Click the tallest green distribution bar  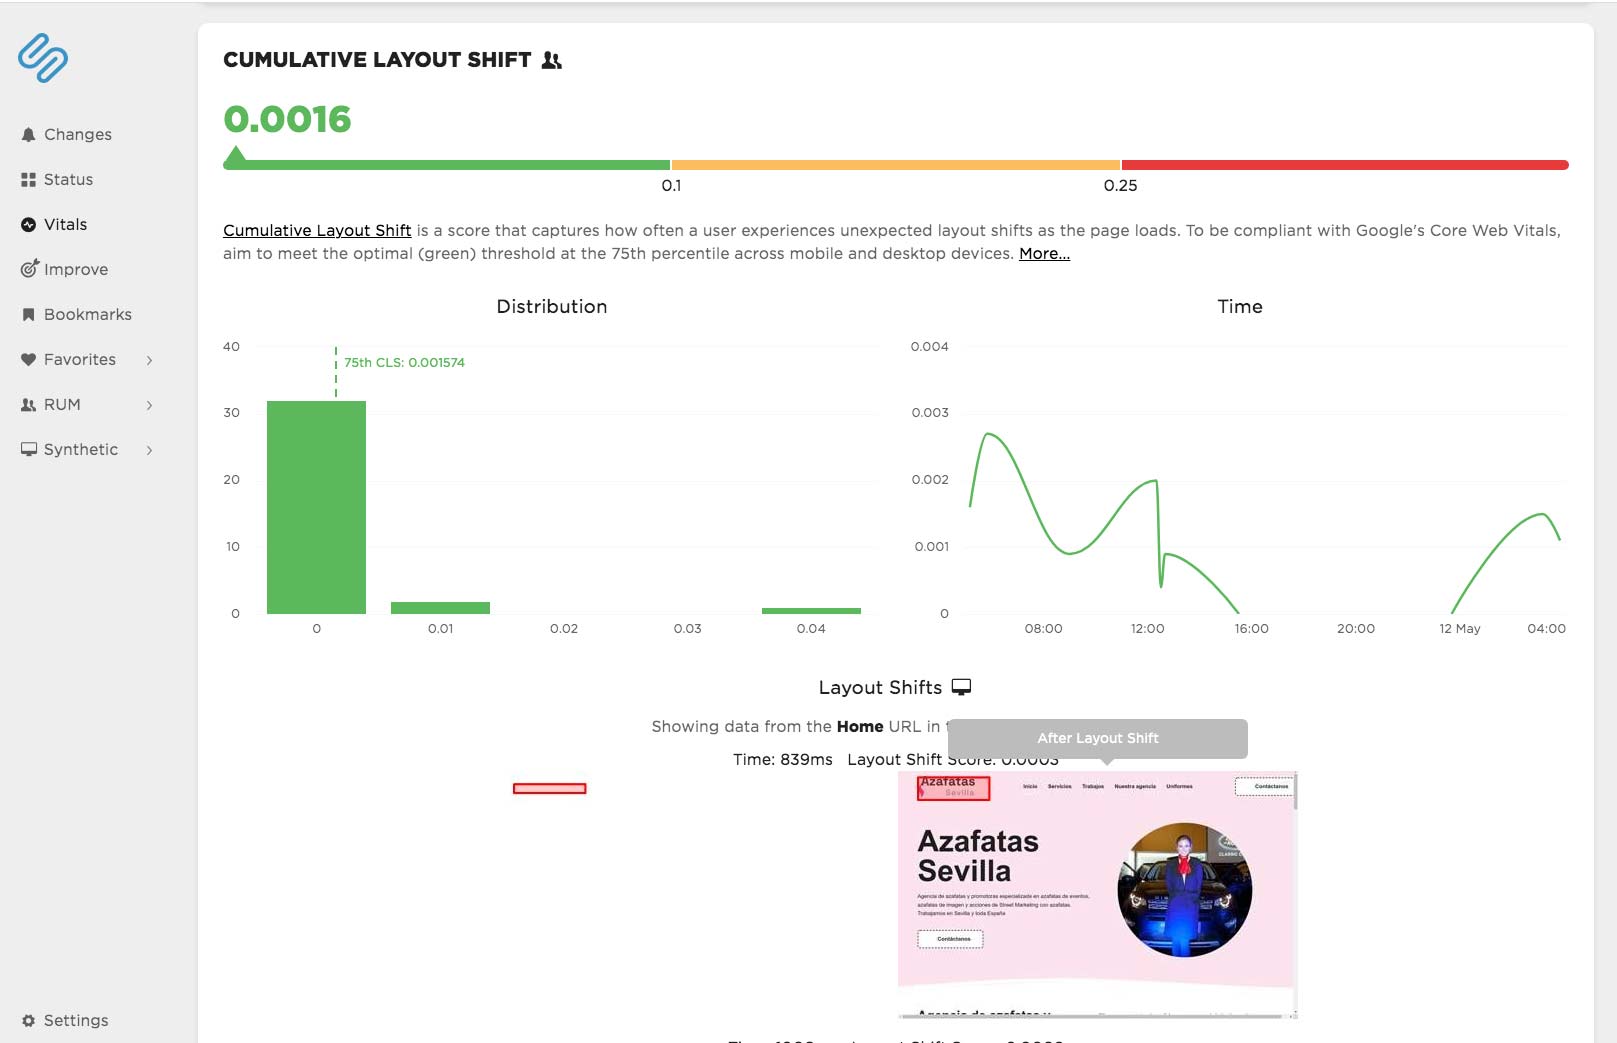point(316,507)
